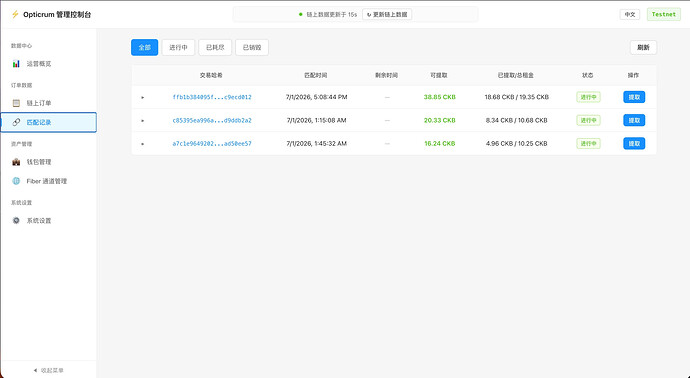Click the 资产管理 section label
This screenshot has width=690, height=378.
click(22, 144)
